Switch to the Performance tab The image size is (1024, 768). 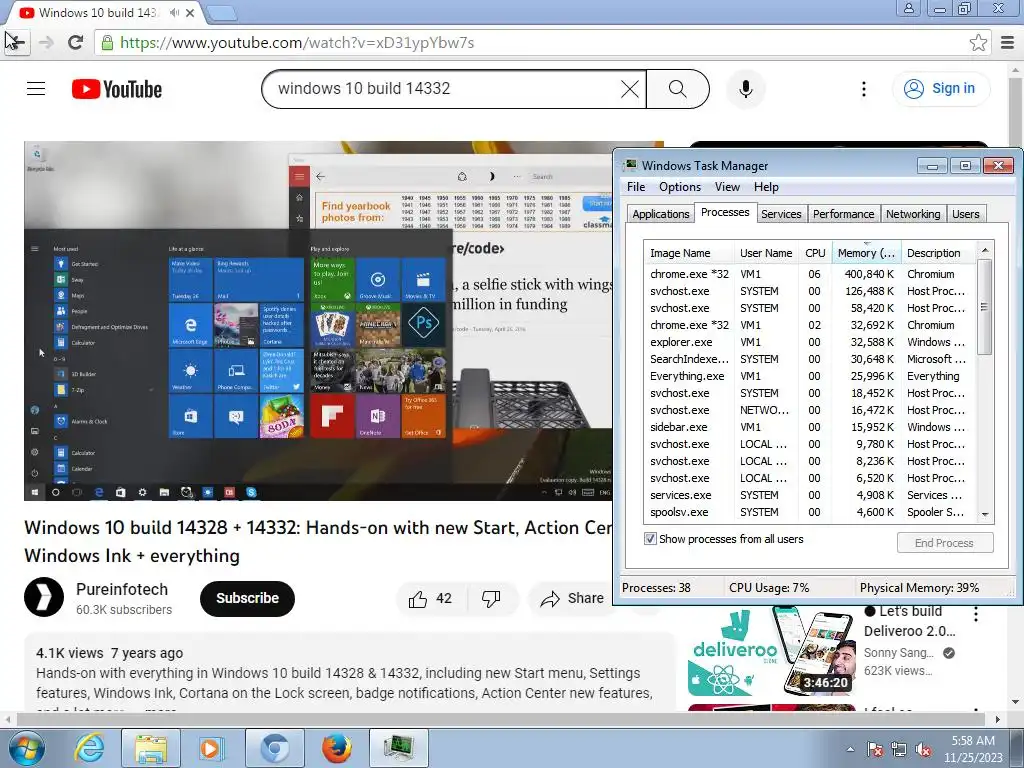tap(843, 214)
